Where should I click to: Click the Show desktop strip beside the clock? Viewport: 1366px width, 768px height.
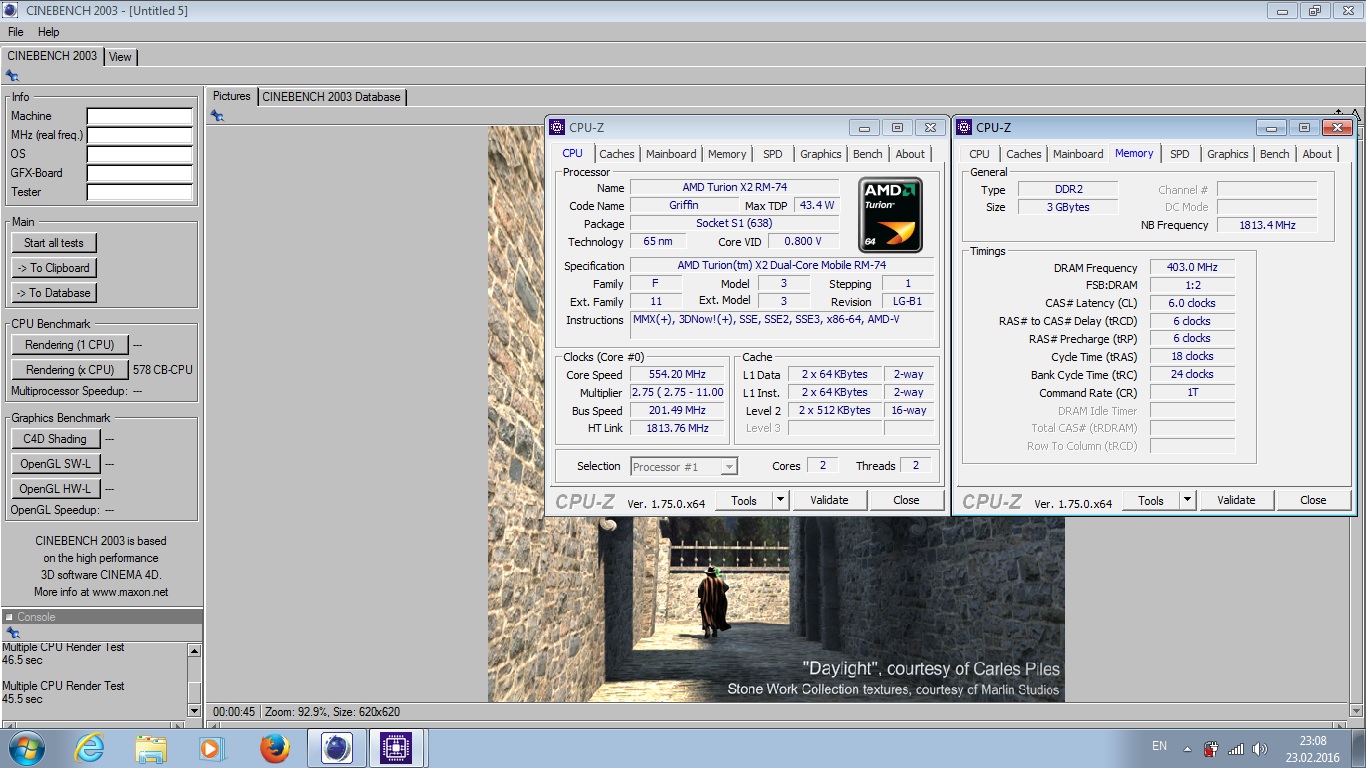click(1359, 748)
